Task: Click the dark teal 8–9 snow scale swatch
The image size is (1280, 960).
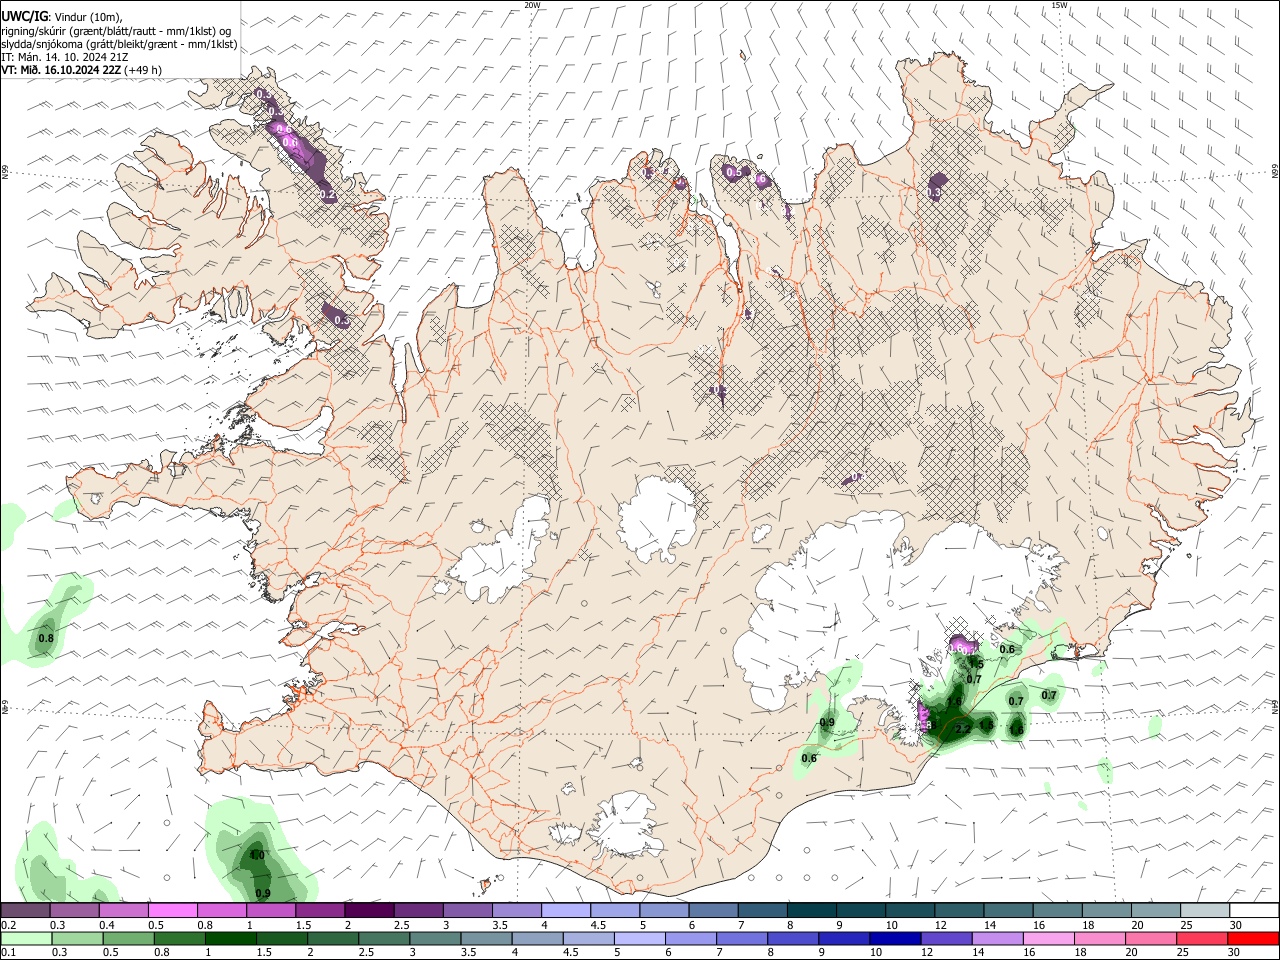Action: pos(811,910)
